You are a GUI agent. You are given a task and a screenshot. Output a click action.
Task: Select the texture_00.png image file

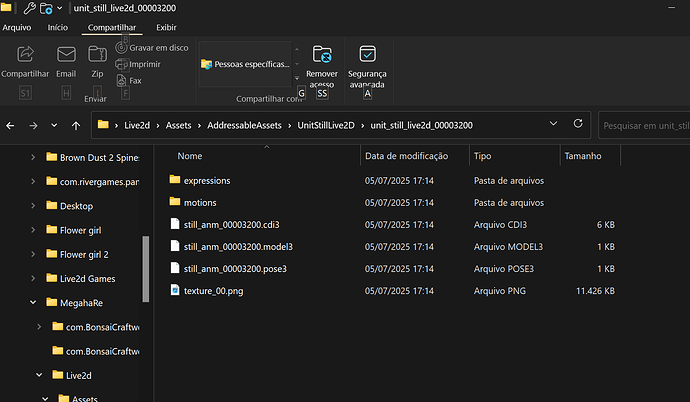tap(213, 291)
